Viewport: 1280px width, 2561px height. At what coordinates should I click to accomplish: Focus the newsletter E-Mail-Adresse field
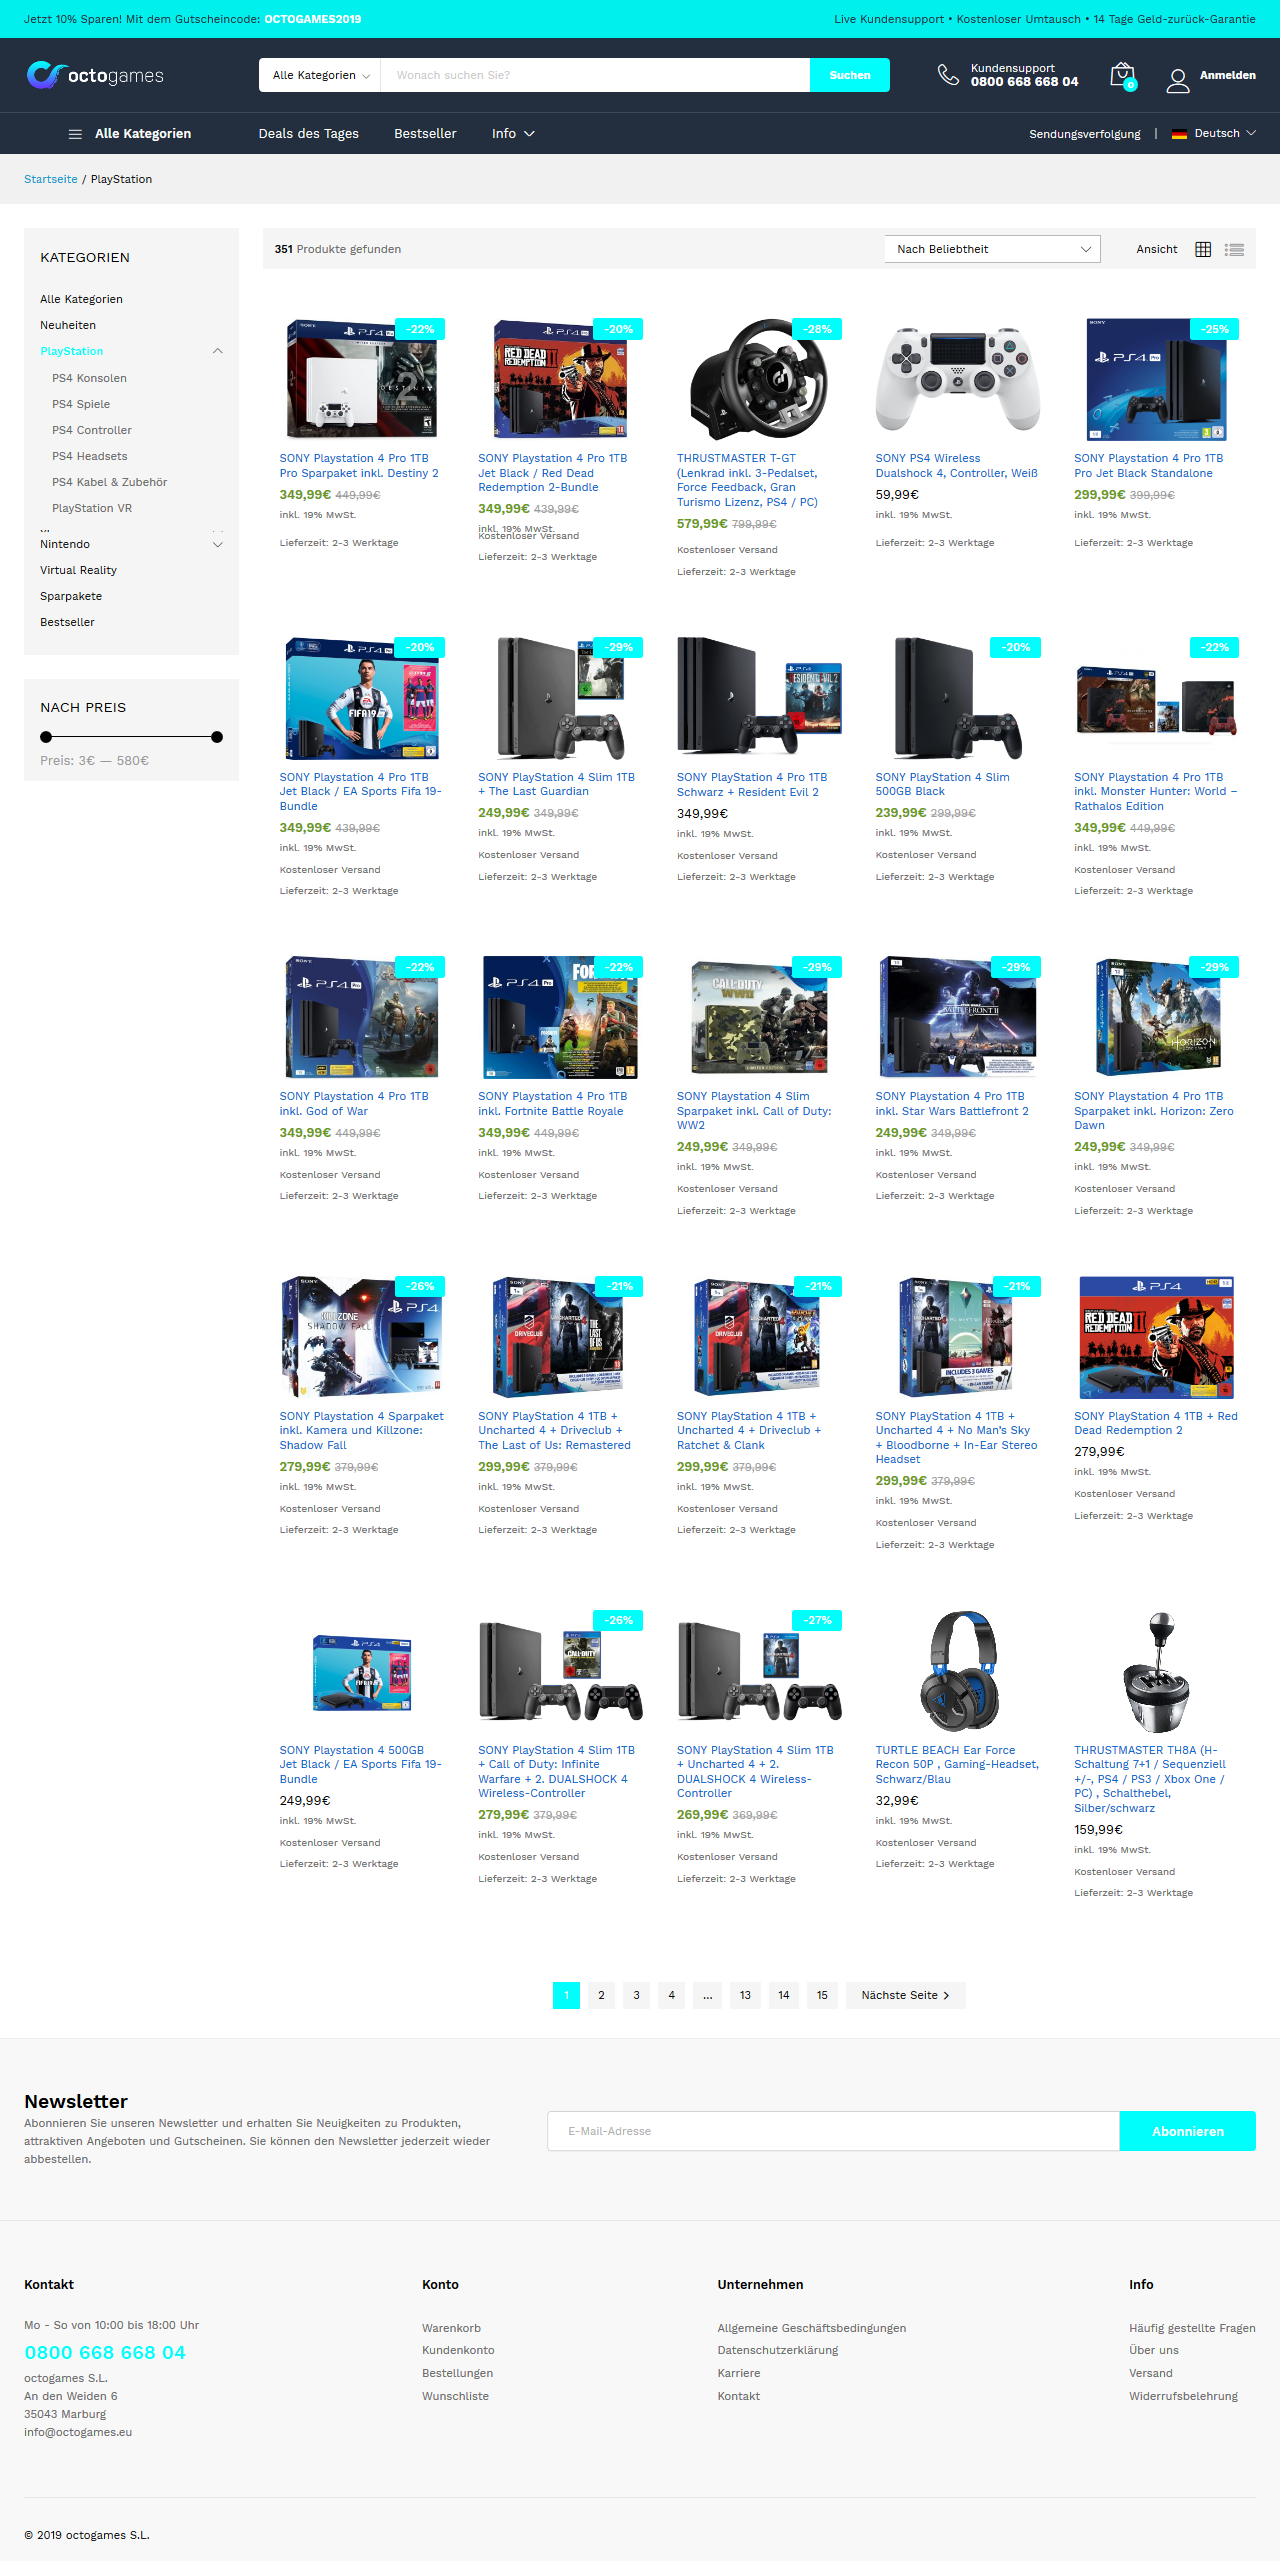833,2131
